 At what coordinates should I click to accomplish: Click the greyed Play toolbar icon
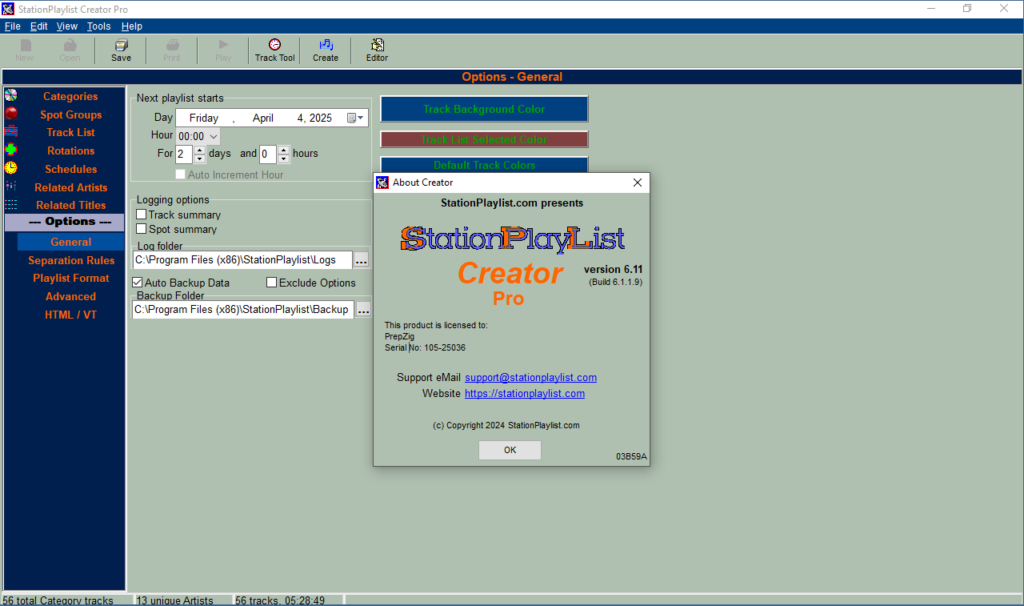pyautogui.click(x=223, y=50)
